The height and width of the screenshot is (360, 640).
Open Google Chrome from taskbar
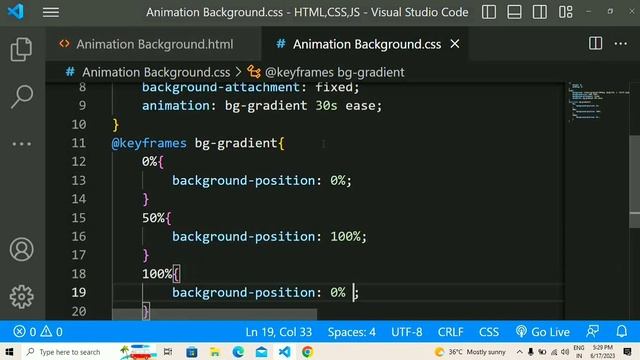pyautogui.click(x=308, y=352)
